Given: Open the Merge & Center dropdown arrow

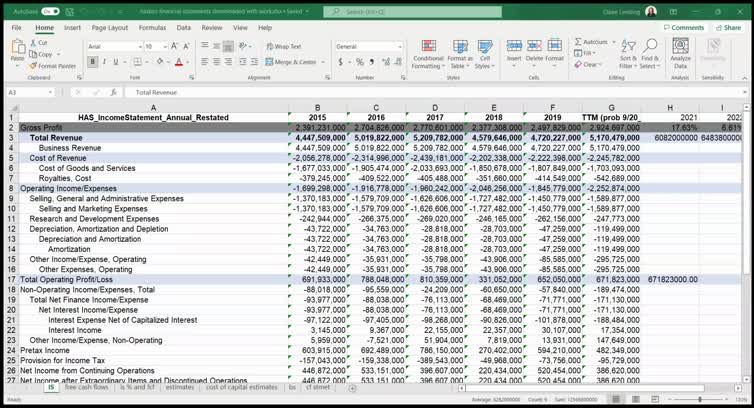Looking at the screenshot, I should click(323, 62).
